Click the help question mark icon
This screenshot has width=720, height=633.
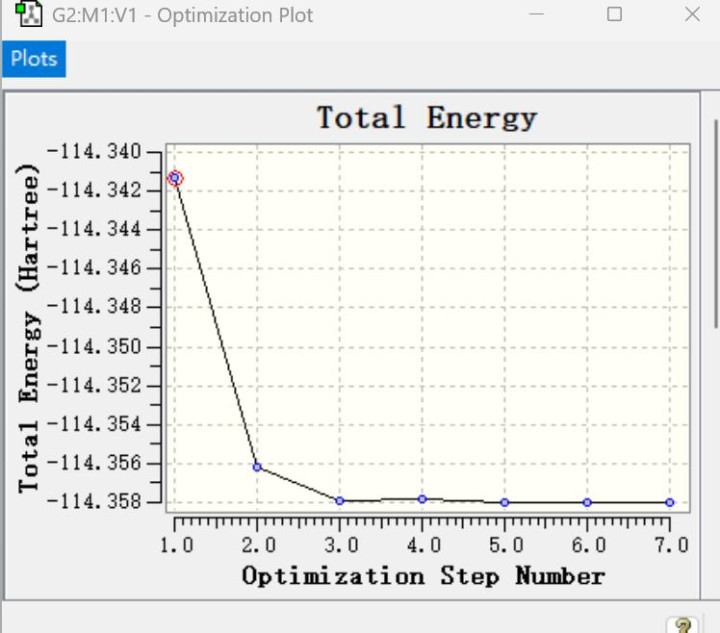point(683,625)
